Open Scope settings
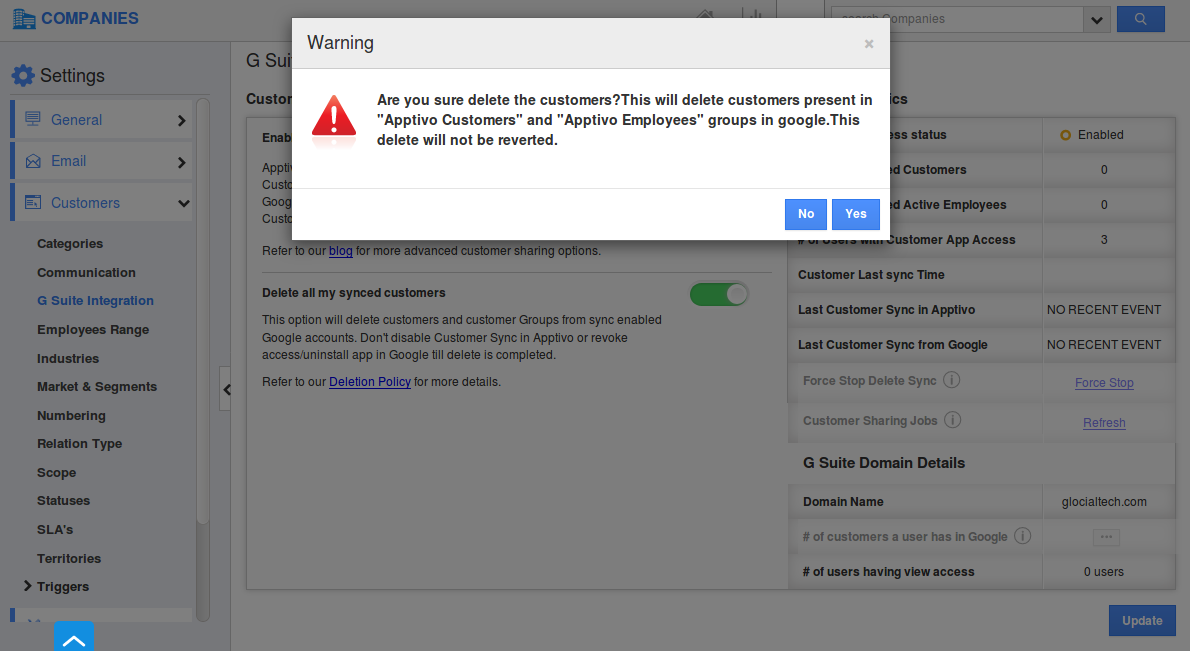This screenshot has height=651, width=1190. pyautogui.click(x=57, y=472)
